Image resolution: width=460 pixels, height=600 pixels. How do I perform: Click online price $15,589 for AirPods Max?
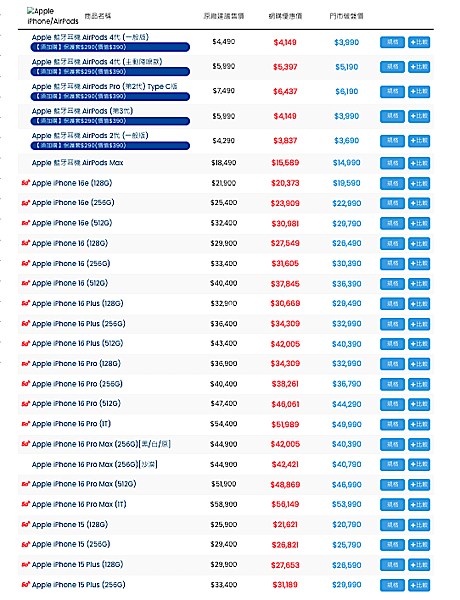[x=285, y=163]
